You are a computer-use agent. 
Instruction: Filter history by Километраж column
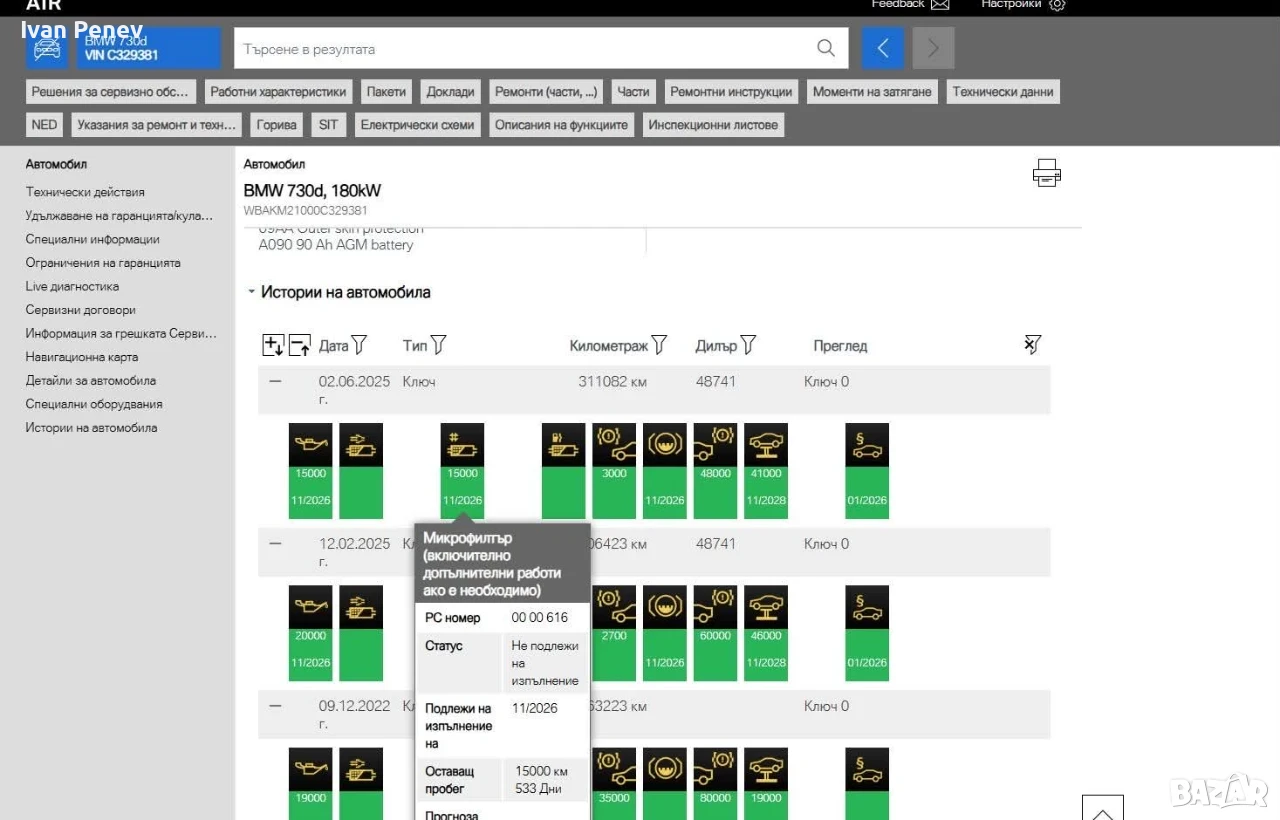tap(658, 345)
